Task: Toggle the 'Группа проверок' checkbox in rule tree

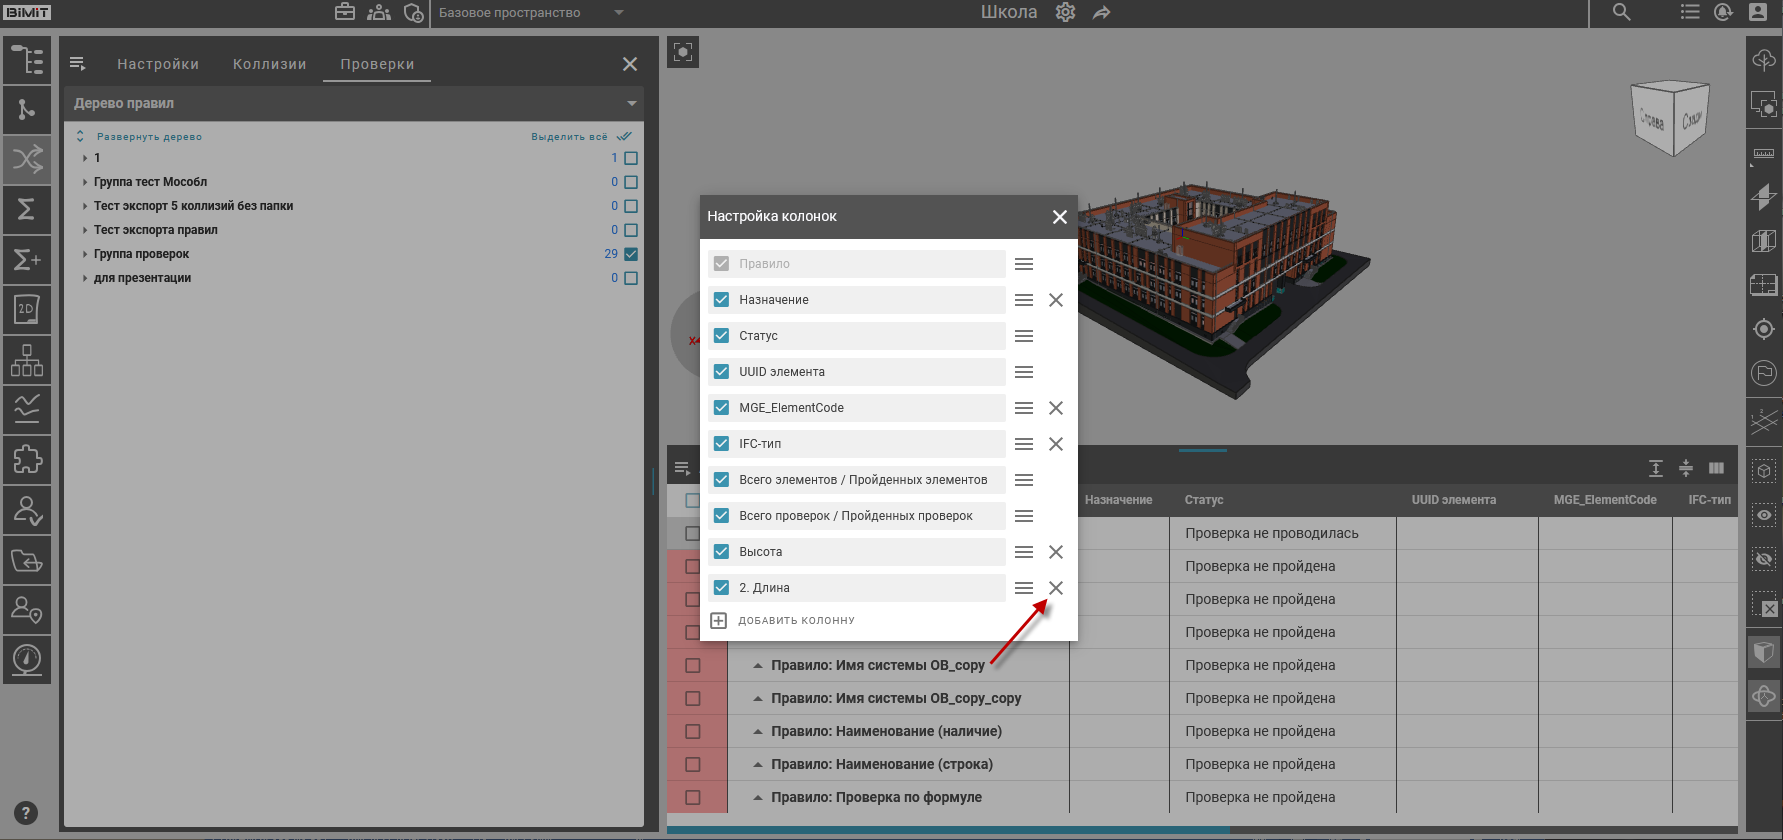Action: point(631,254)
